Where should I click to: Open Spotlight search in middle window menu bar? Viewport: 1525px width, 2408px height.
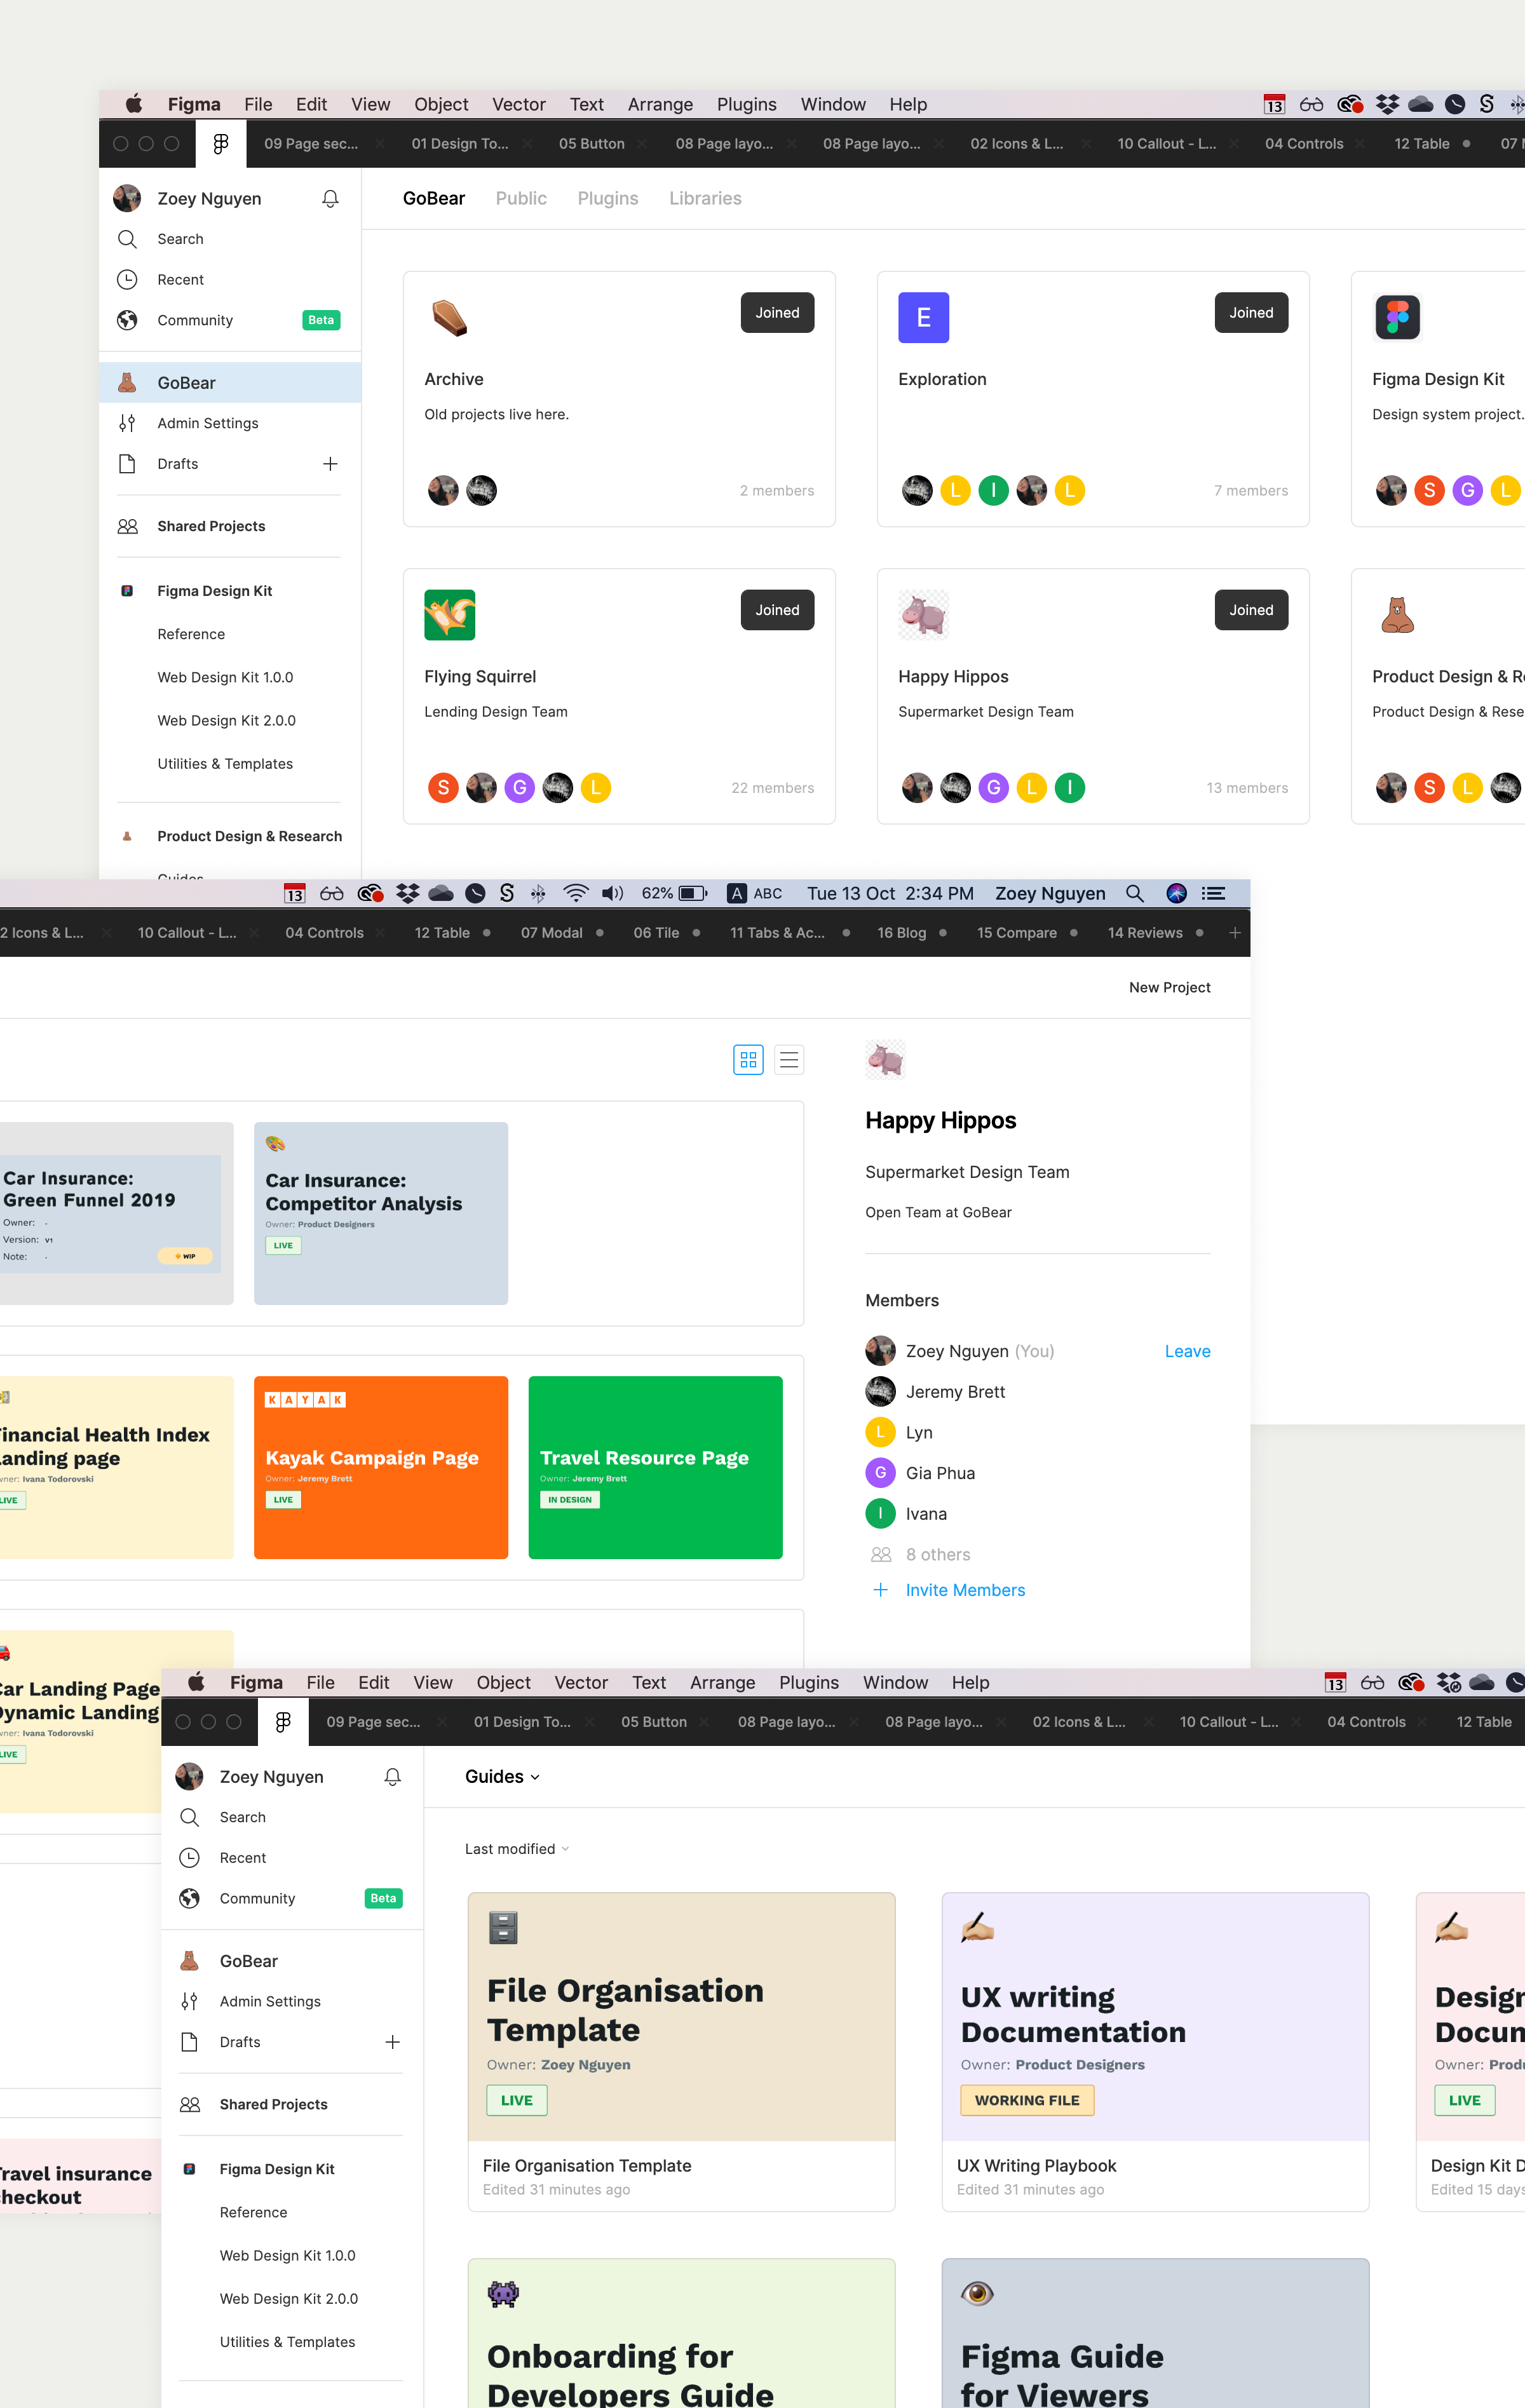[x=1134, y=893]
